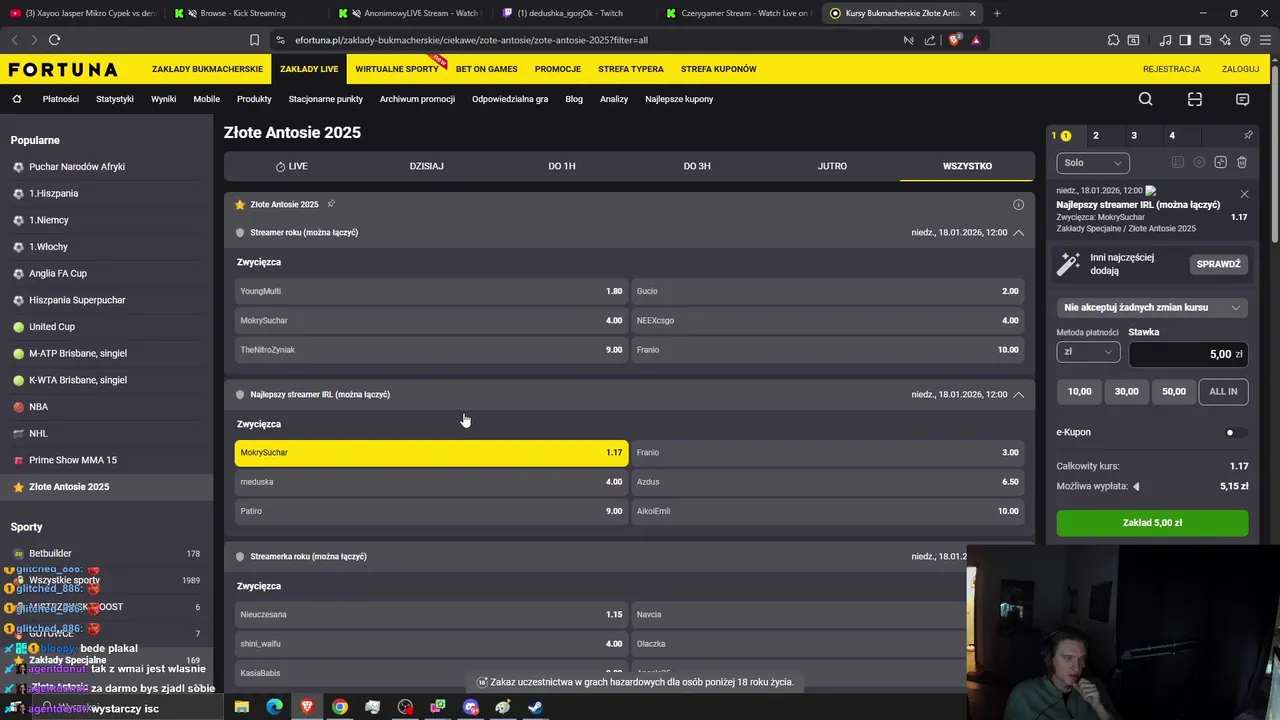Toggle the browser sidebar panel icon

pyautogui.click(x=1185, y=40)
